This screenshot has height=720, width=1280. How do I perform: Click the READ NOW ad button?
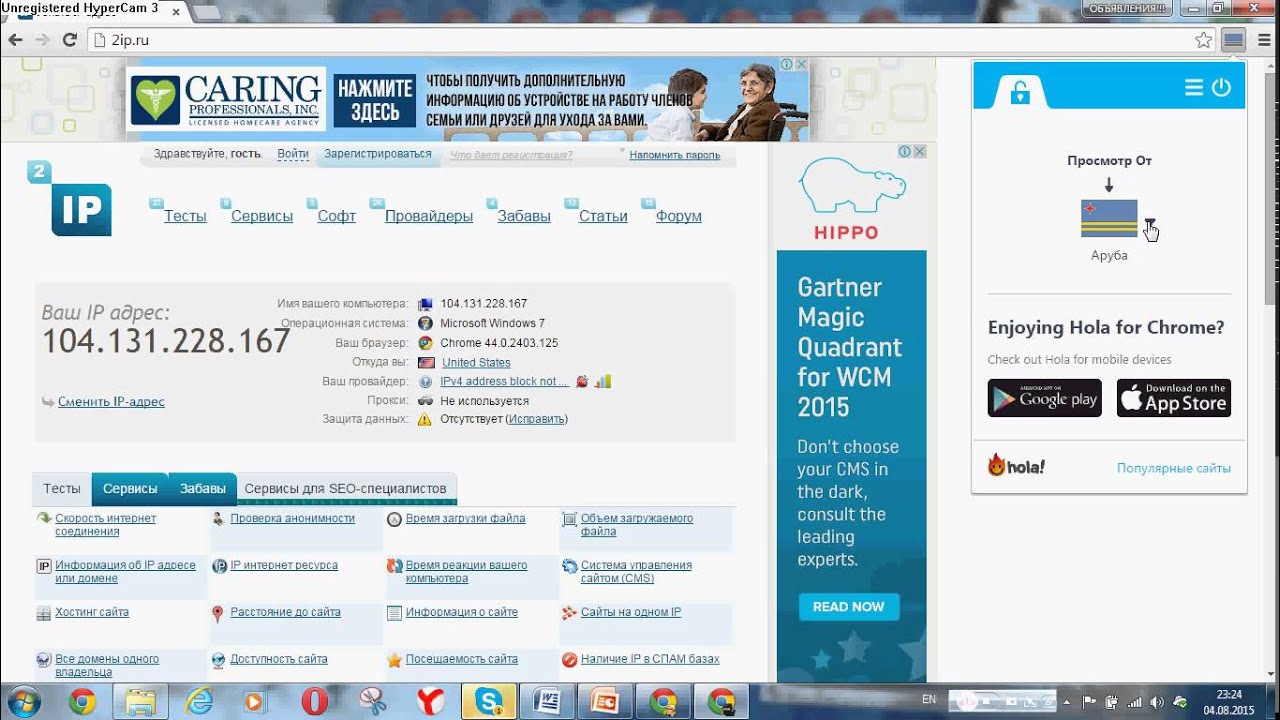point(849,607)
